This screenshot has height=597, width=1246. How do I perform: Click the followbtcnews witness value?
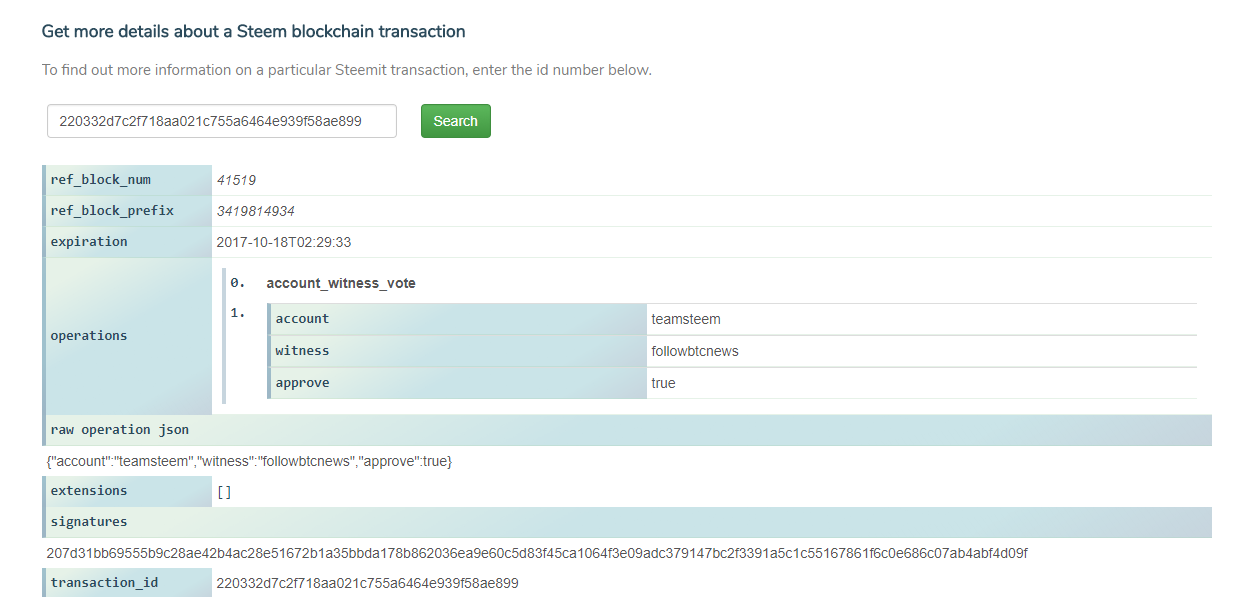coord(695,351)
